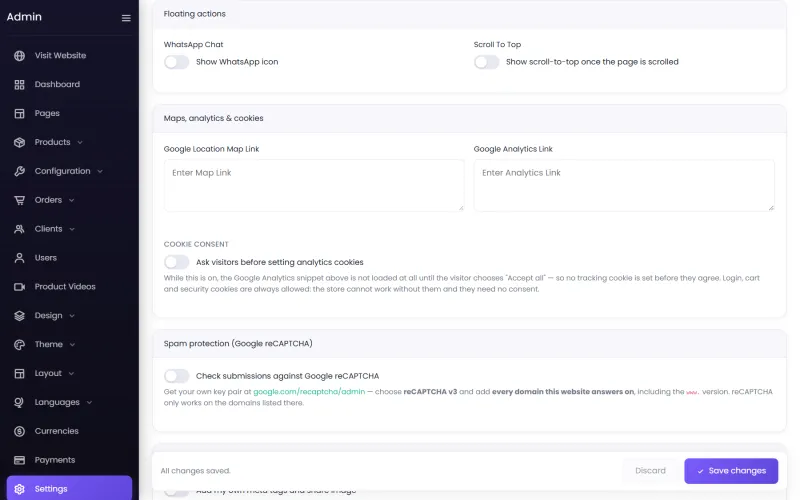Turn on Show scroll-to-top toggle
The width and height of the screenshot is (800, 500).
[x=486, y=62]
